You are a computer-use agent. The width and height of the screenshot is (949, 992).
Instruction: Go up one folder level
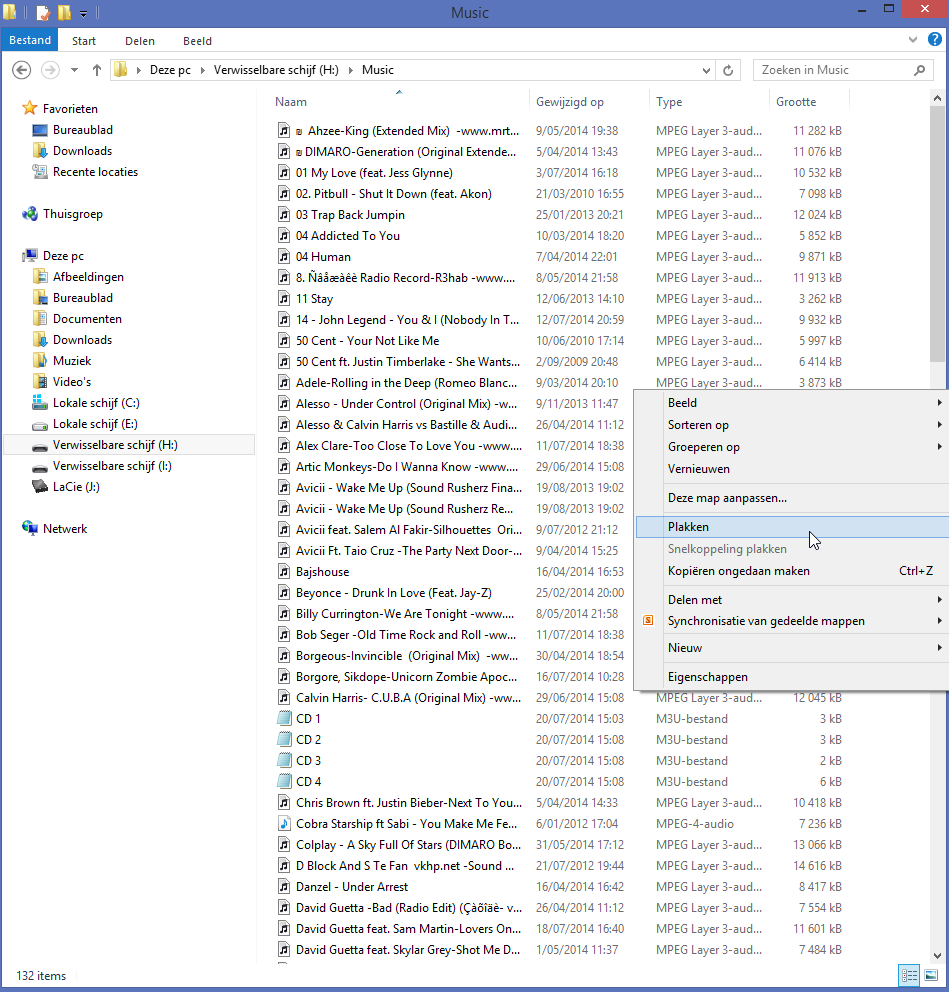pos(97,70)
